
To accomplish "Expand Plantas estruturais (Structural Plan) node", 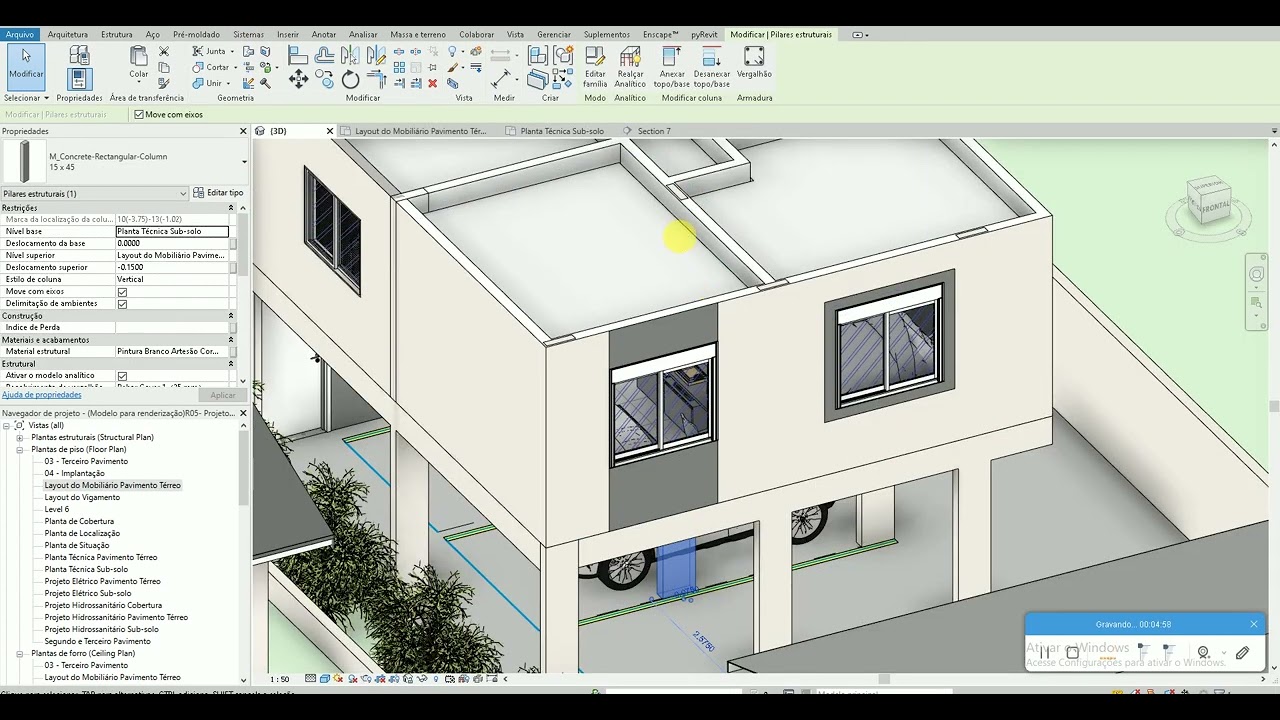I will click(x=19, y=438).
